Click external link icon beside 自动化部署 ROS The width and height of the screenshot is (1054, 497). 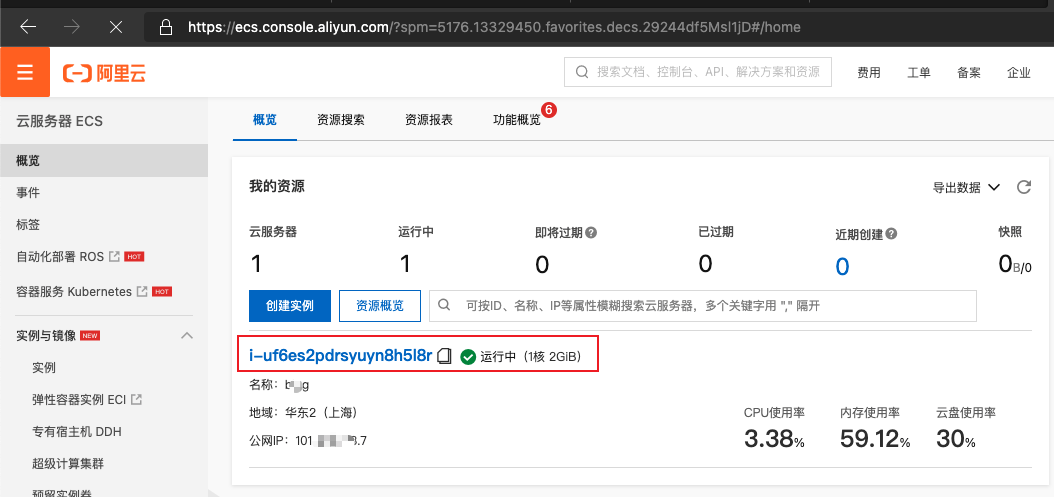coord(114,256)
